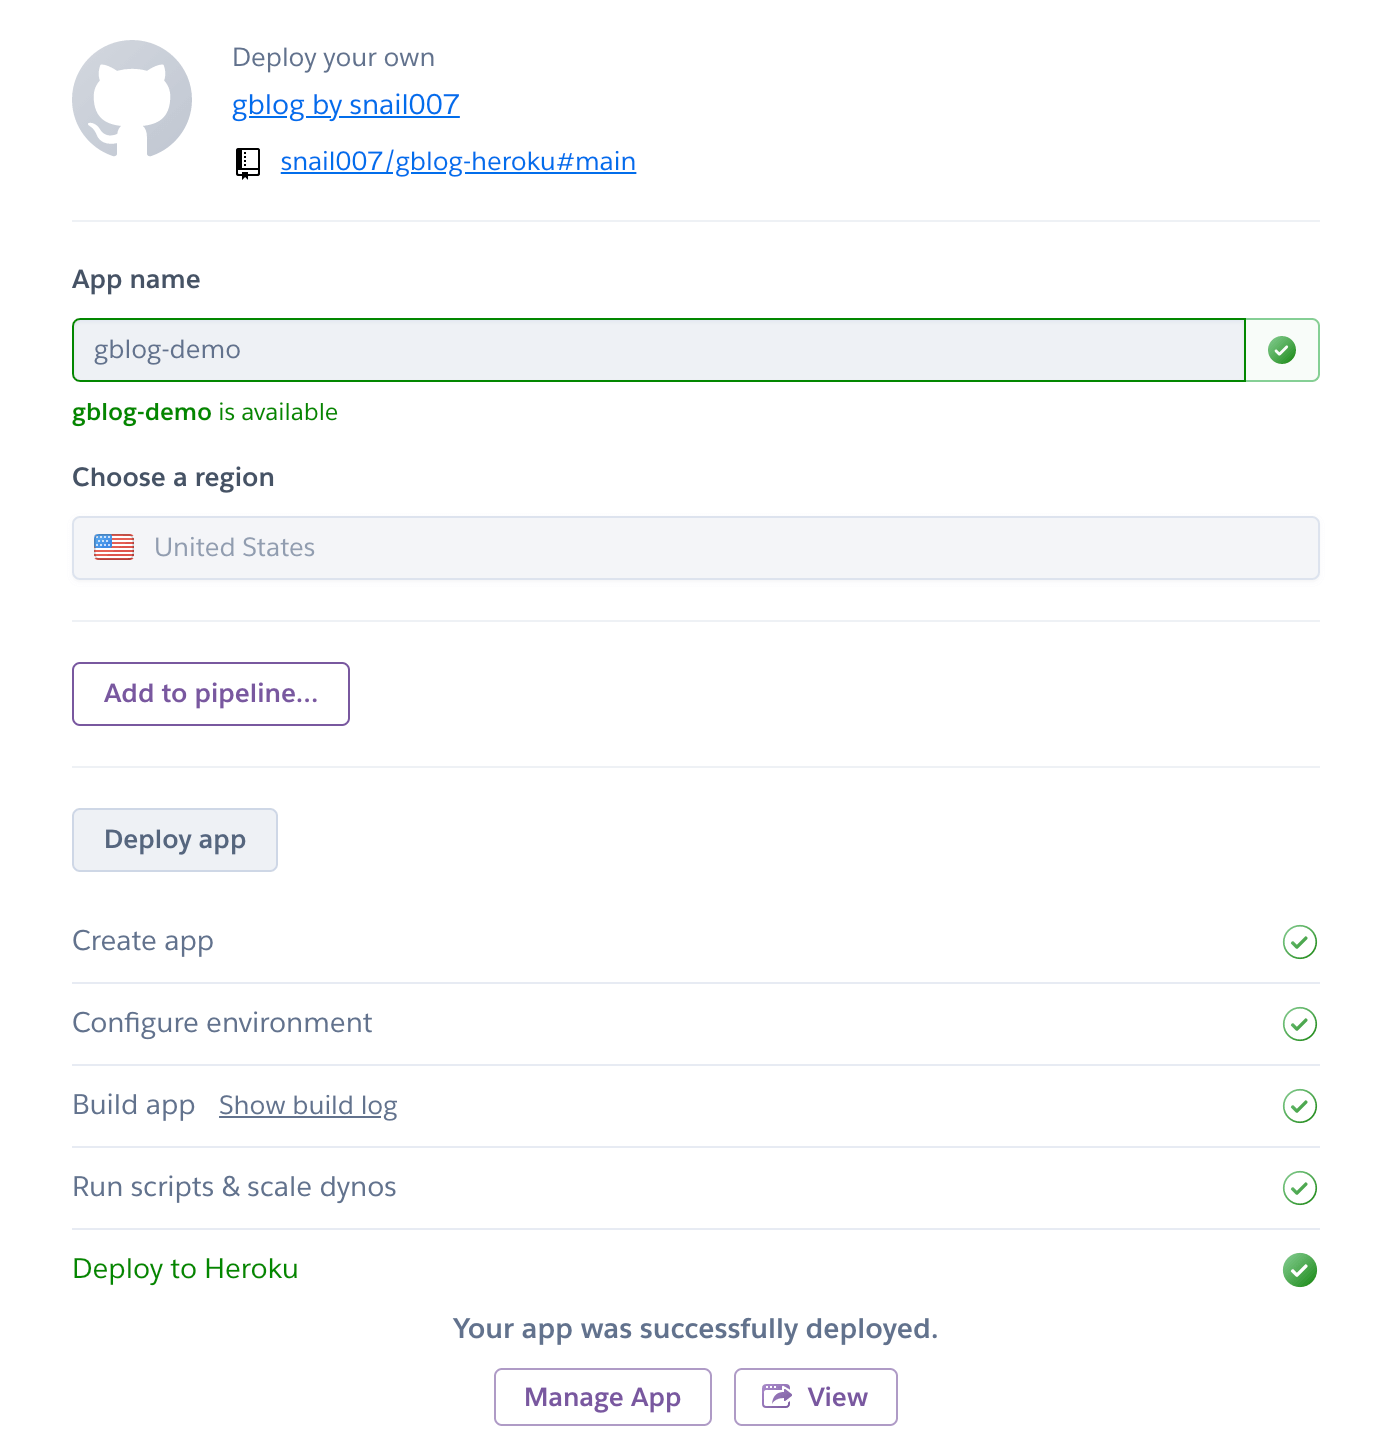Click the Create app status checkmark
Image resolution: width=1398 pixels, height=1454 pixels.
(x=1299, y=942)
